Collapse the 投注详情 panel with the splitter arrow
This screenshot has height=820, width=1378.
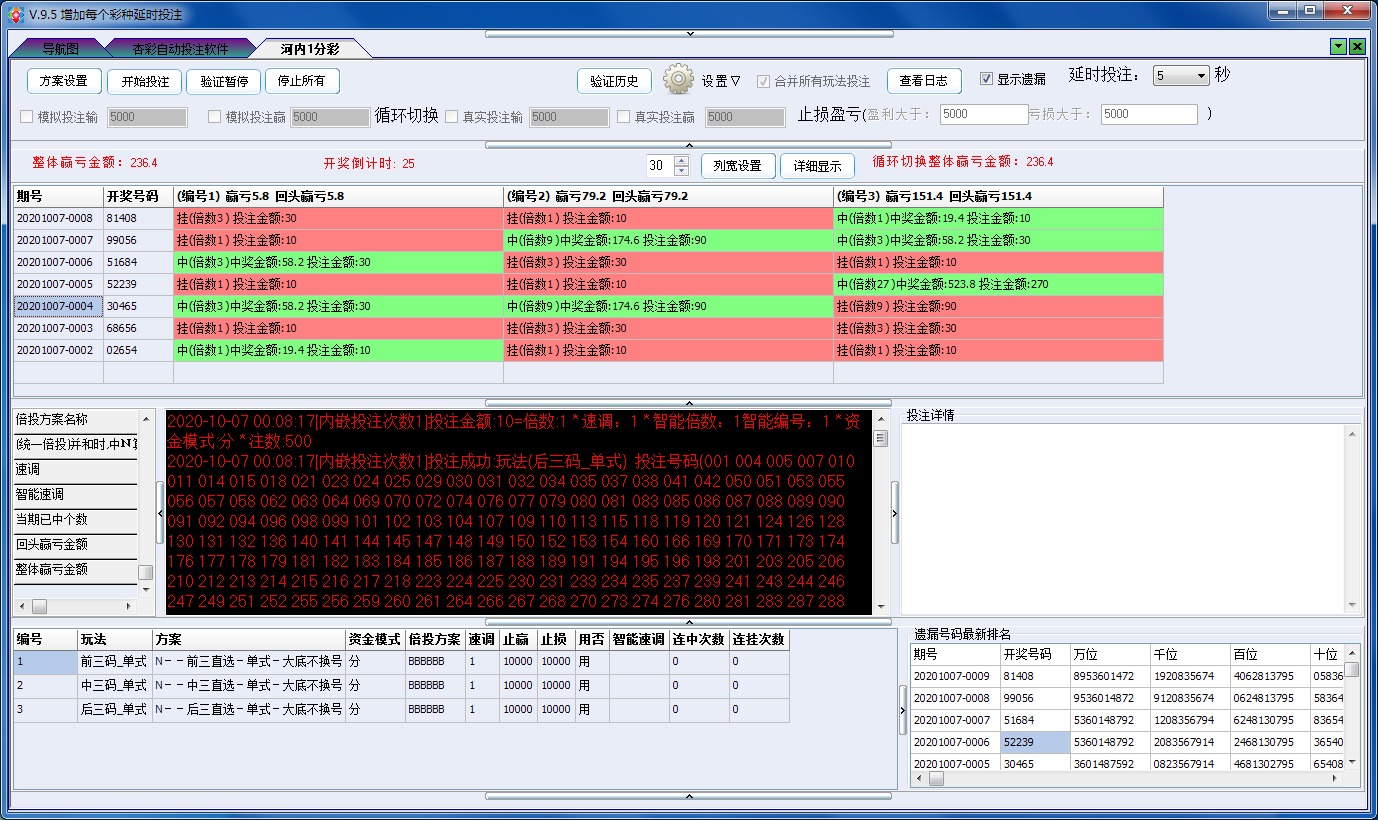pyautogui.click(x=894, y=513)
